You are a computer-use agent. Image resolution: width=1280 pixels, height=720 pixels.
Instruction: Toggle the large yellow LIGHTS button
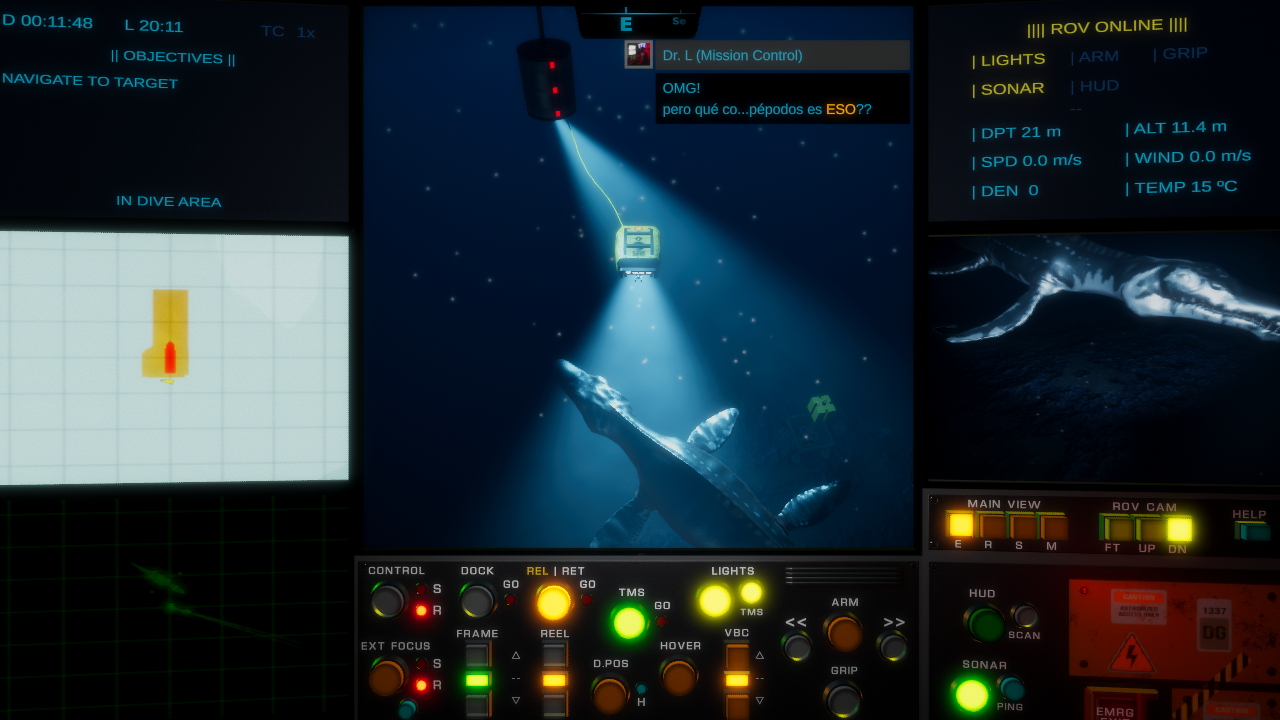(x=715, y=600)
